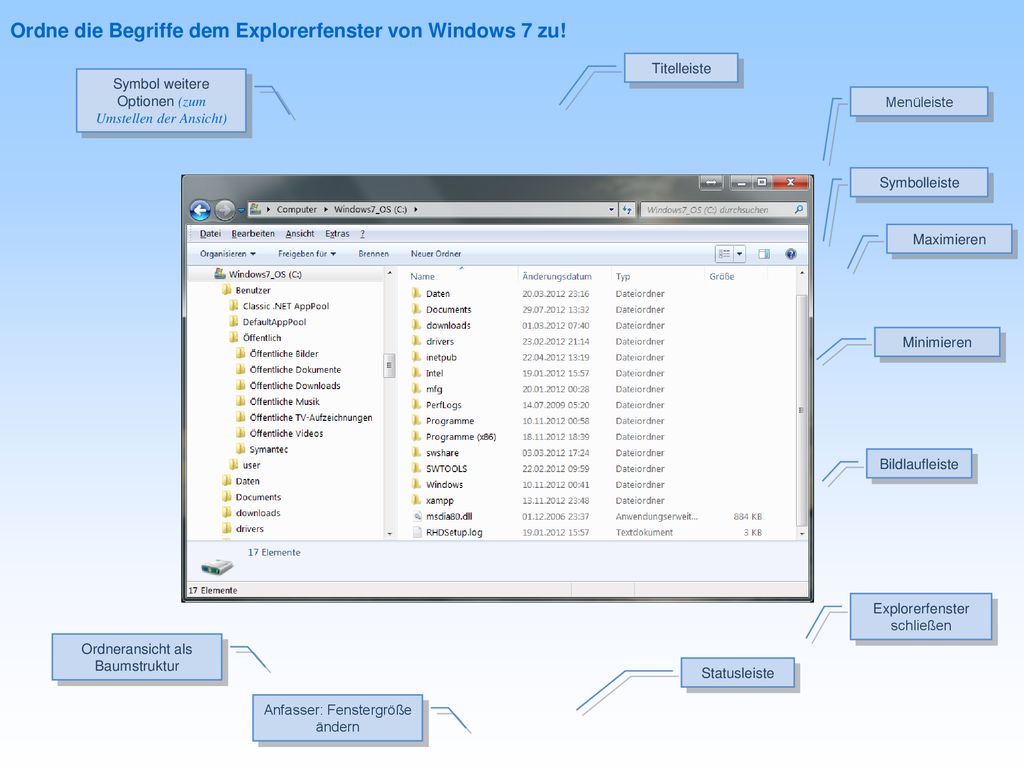Viewport: 1024px width, 768px height.
Task: Click the magnifier icon in search box
Action: point(799,210)
